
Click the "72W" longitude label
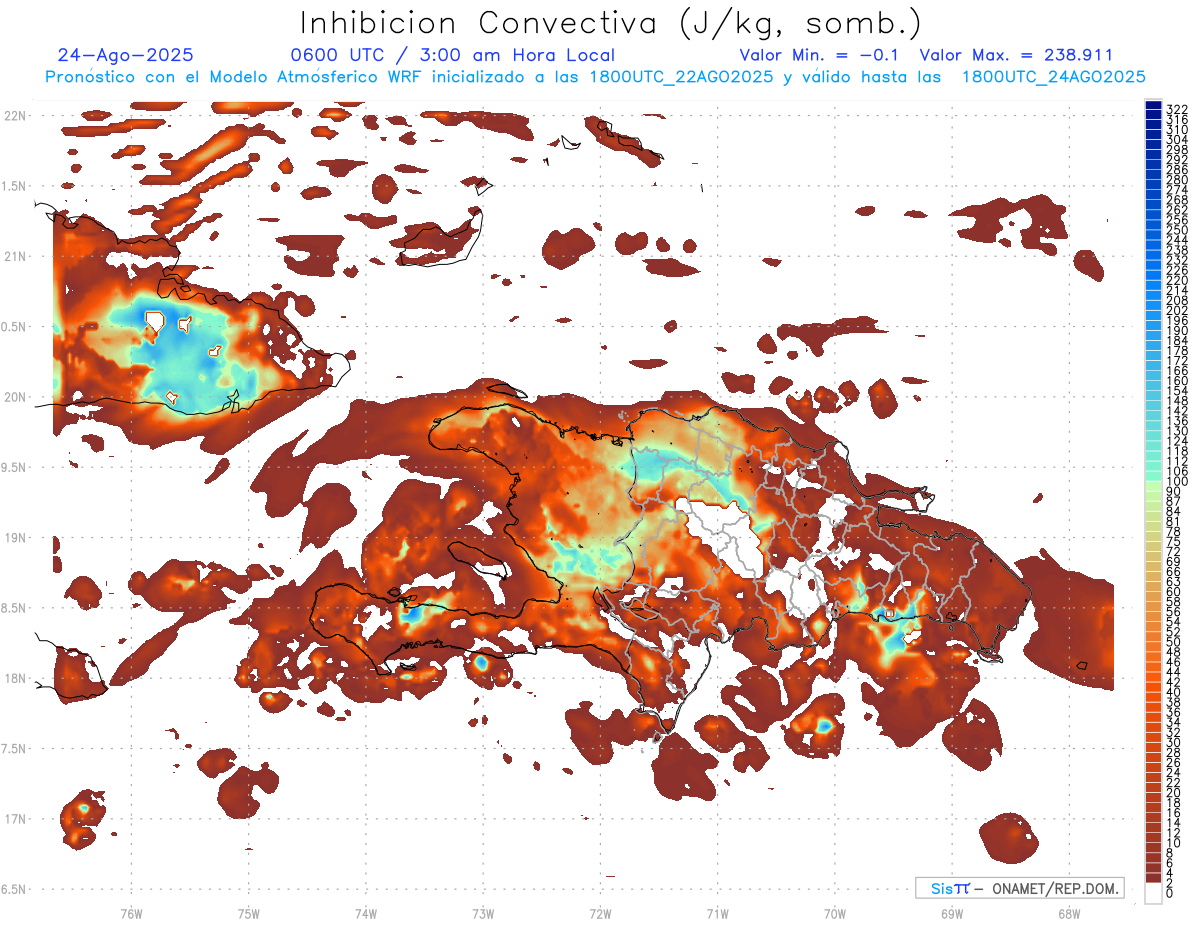pos(600,913)
